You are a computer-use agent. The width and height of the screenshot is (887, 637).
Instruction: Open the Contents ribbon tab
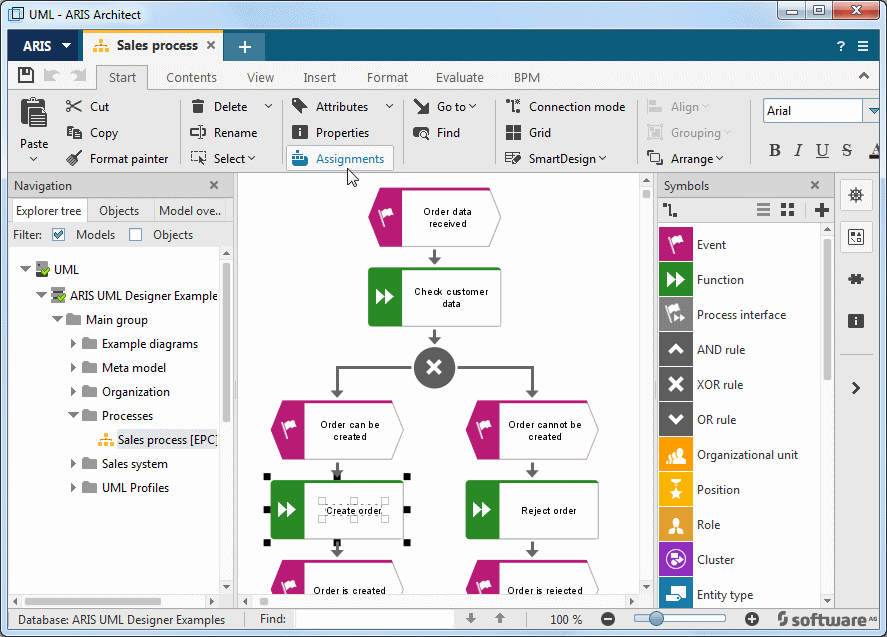[x=191, y=78]
